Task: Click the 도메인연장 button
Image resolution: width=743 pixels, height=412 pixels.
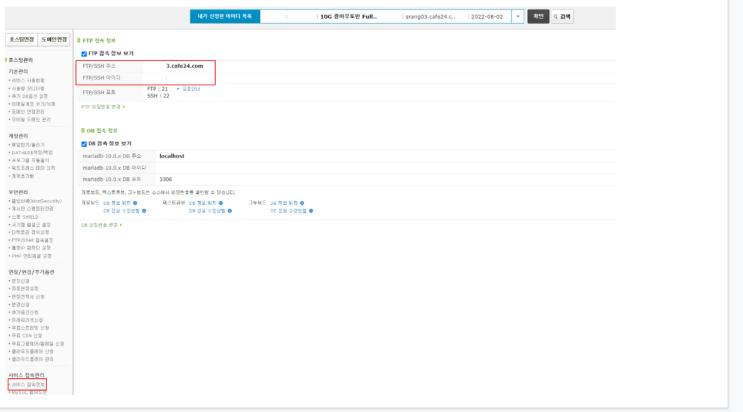Action: [x=54, y=40]
